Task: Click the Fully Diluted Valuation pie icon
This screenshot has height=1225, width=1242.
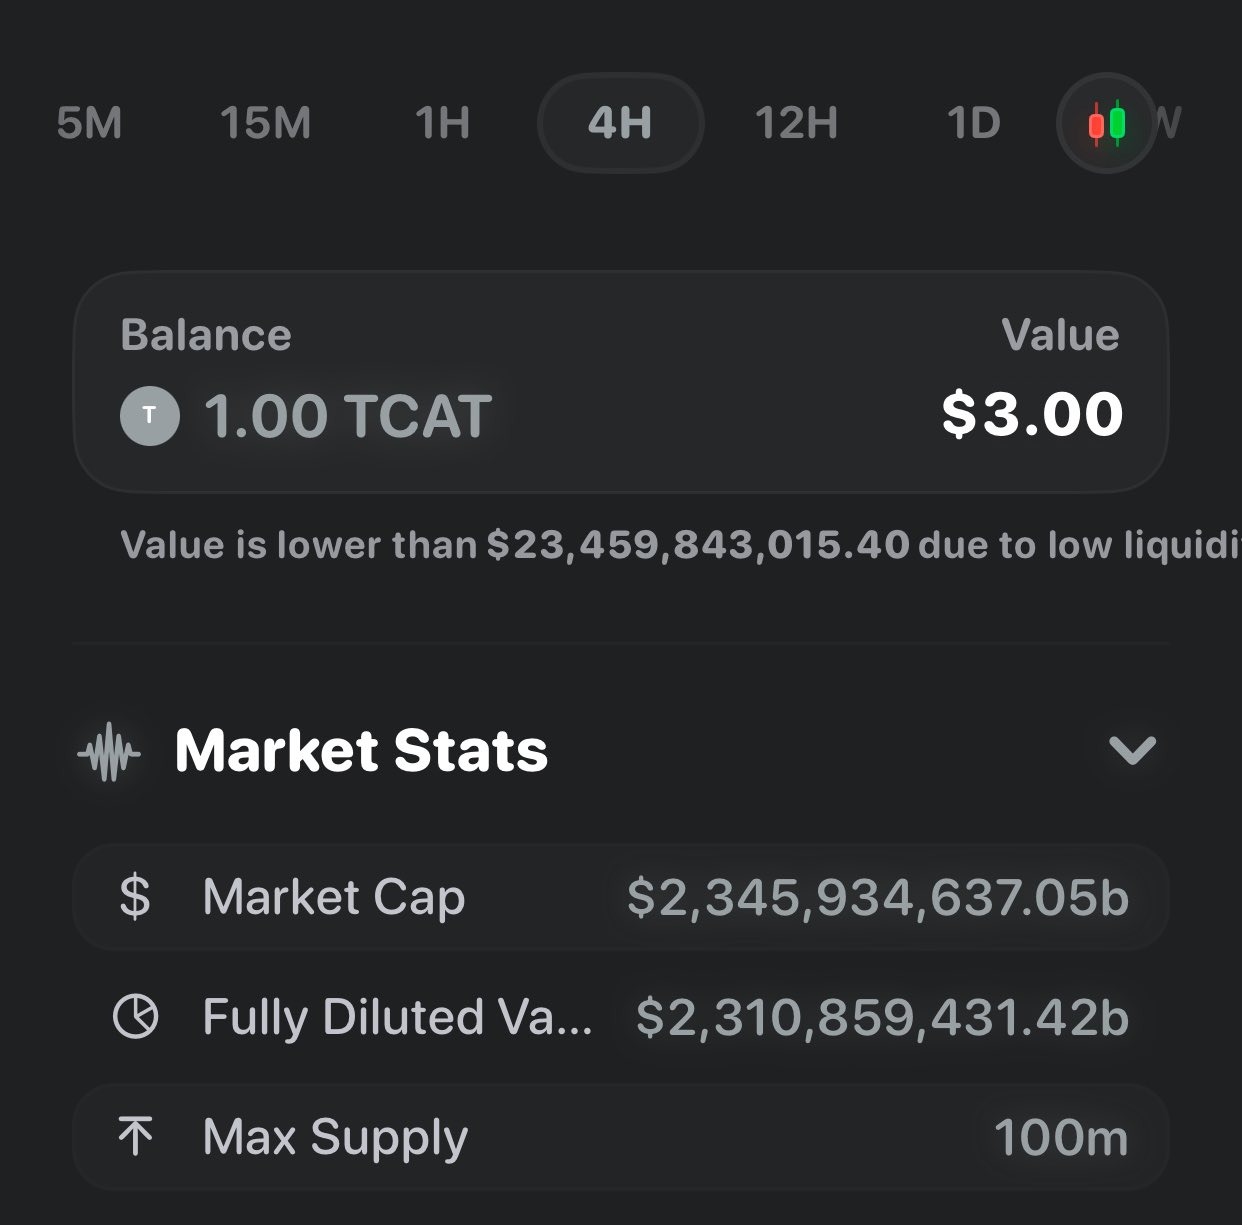Action: click(135, 1017)
